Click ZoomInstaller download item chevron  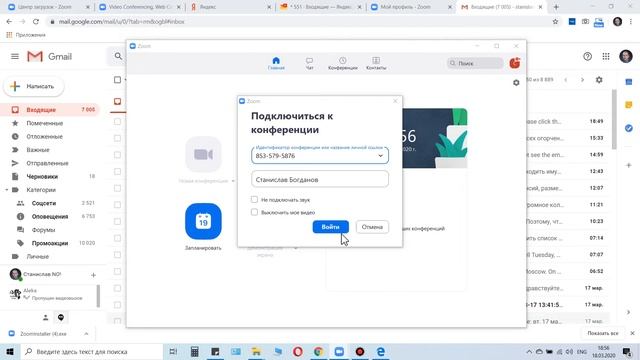click(86, 334)
